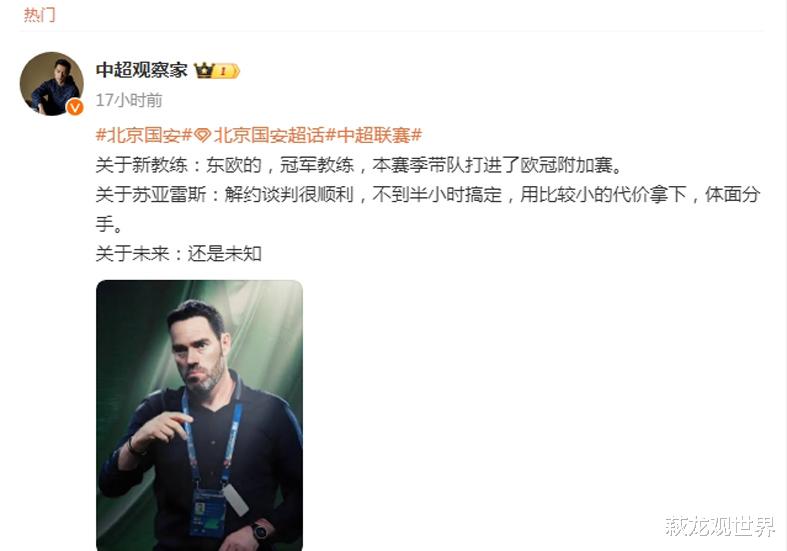Click the wristwatch in the coach photo

point(260,531)
